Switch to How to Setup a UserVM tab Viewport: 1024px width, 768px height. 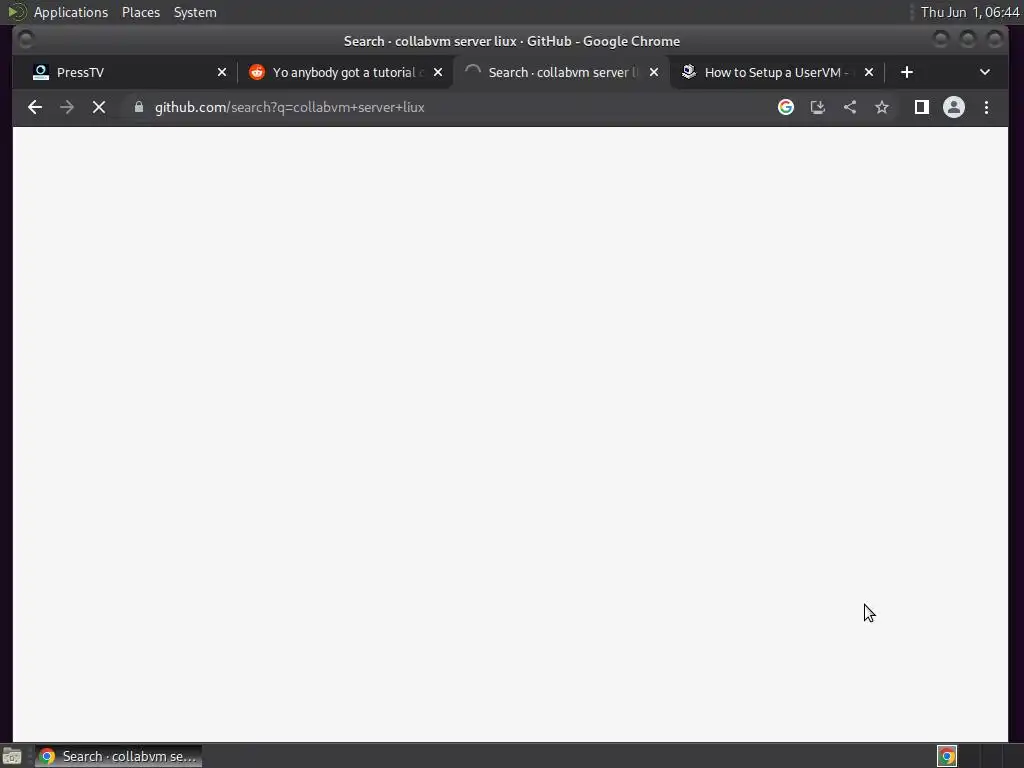pyautogui.click(x=777, y=72)
